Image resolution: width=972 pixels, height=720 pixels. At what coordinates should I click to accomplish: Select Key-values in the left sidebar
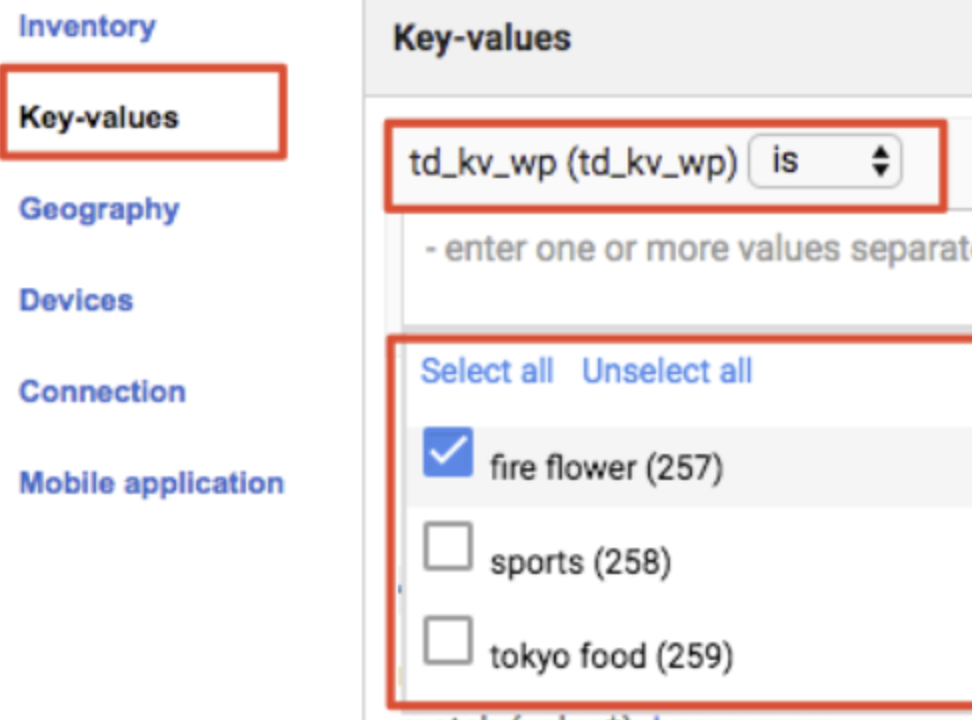99,117
